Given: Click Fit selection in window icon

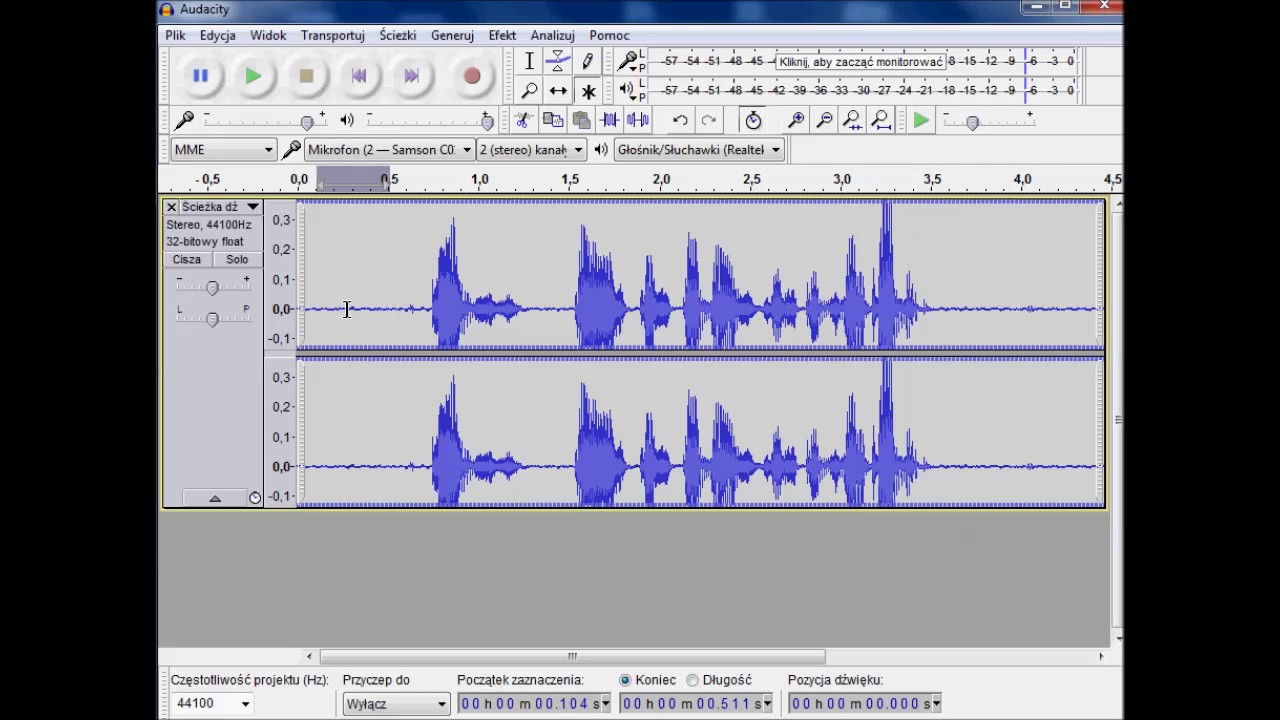Looking at the screenshot, I should (853, 120).
